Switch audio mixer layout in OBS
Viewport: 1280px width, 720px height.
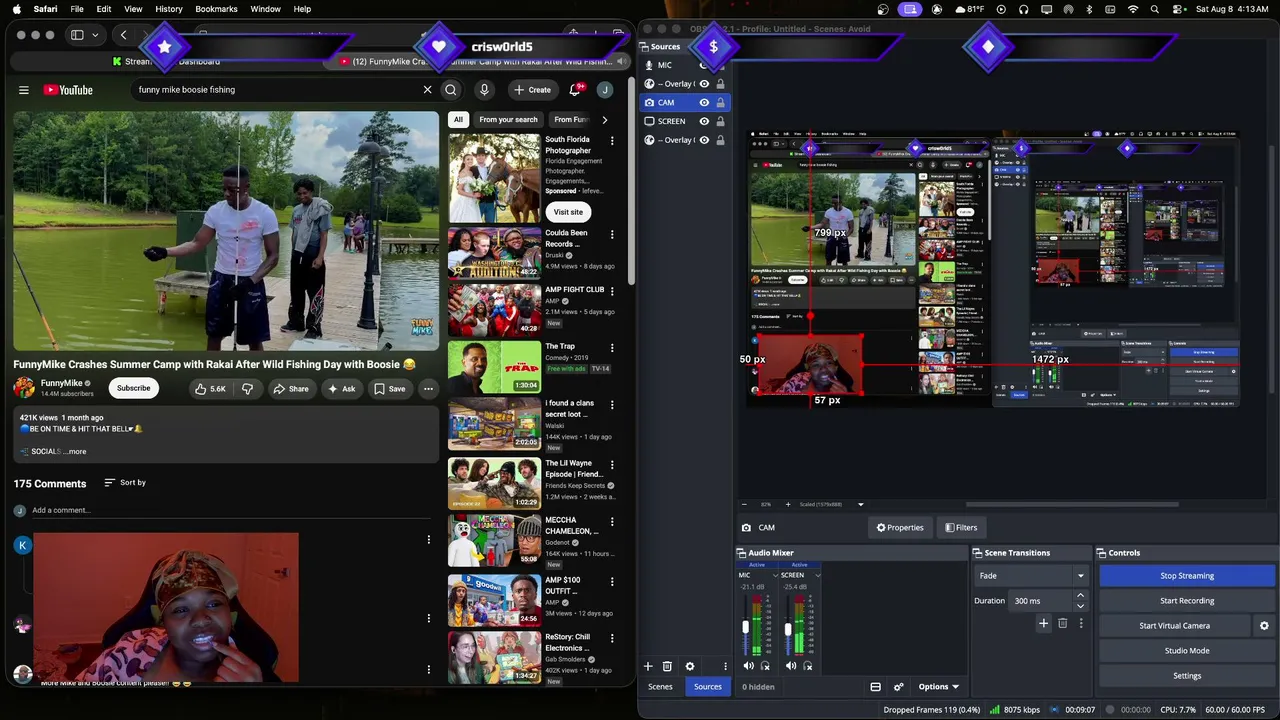[875, 687]
